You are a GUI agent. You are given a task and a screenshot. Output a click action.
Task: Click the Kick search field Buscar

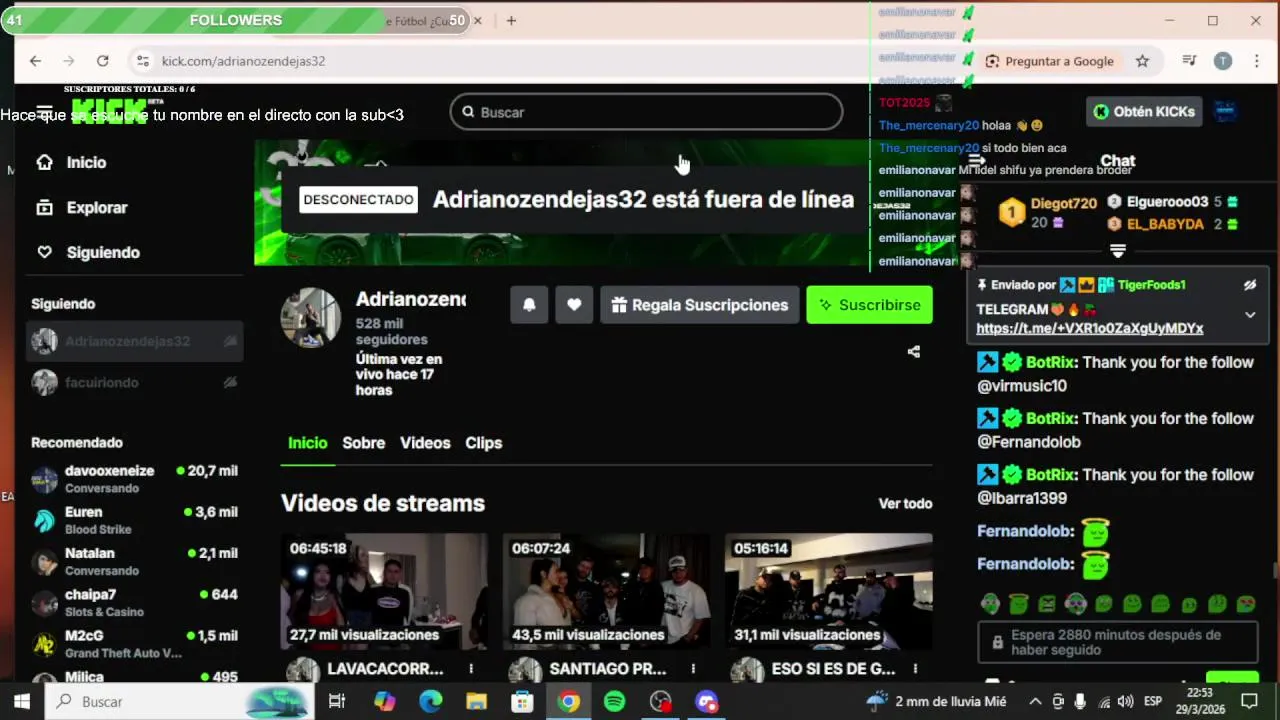click(646, 112)
